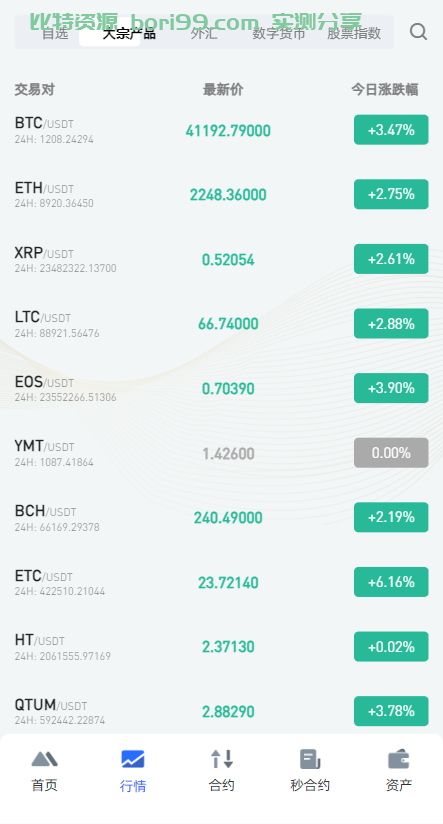The width and height of the screenshot is (443, 824).
Task: Click BTC +3.47% change badge
Action: pos(391,130)
